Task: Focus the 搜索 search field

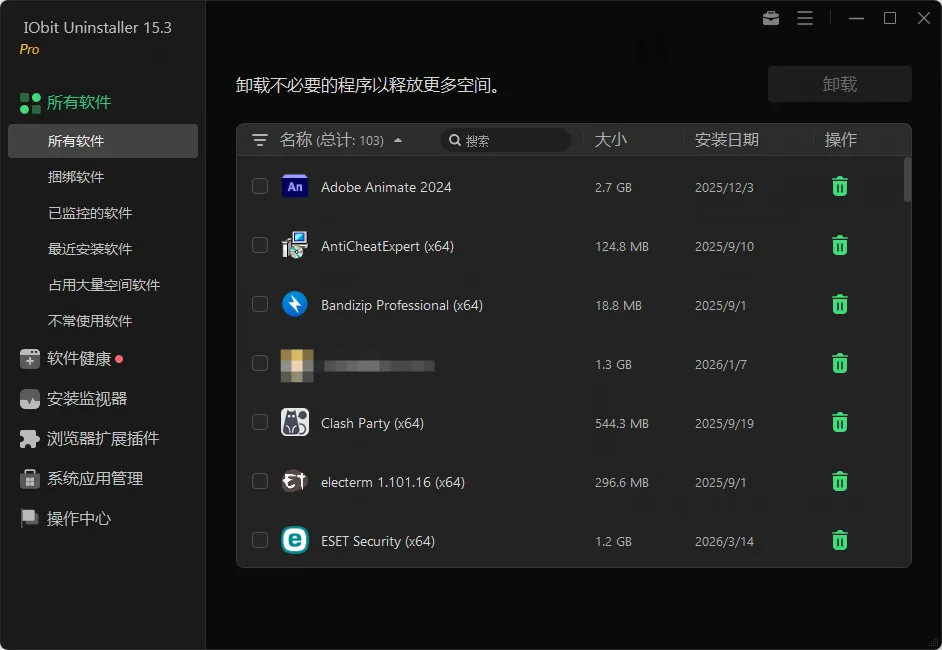Action: 506,140
